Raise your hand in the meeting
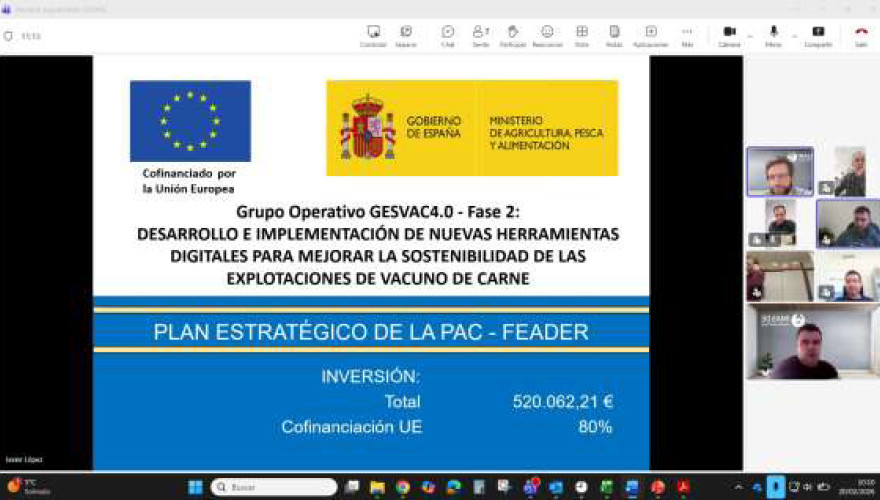 [513, 35]
